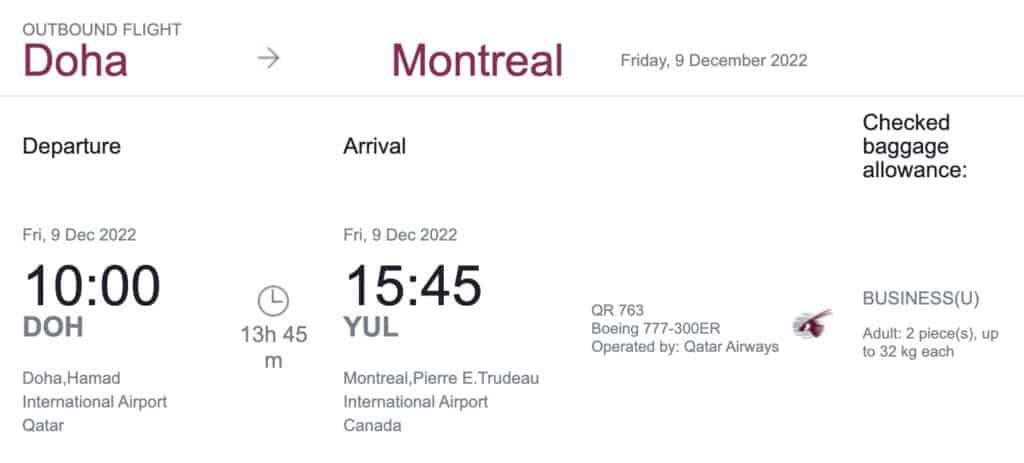
Task: Click the Boeing 777-300ER aircraft text
Action: (656, 328)
